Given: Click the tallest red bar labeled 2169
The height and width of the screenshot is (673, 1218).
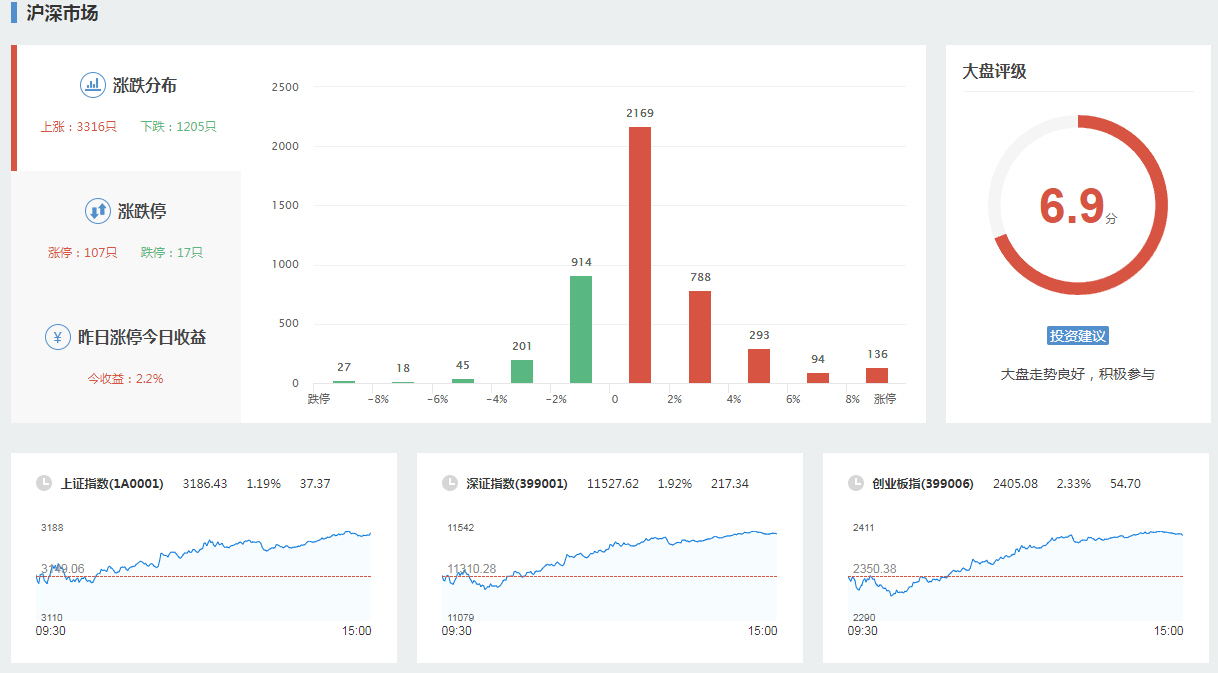Looking at the screenshot, I should pyautogui.click(x=640, y=255).
